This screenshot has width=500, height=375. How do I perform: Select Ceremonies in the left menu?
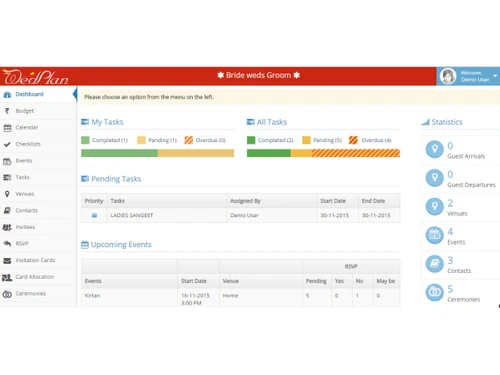tap(38, 294)
